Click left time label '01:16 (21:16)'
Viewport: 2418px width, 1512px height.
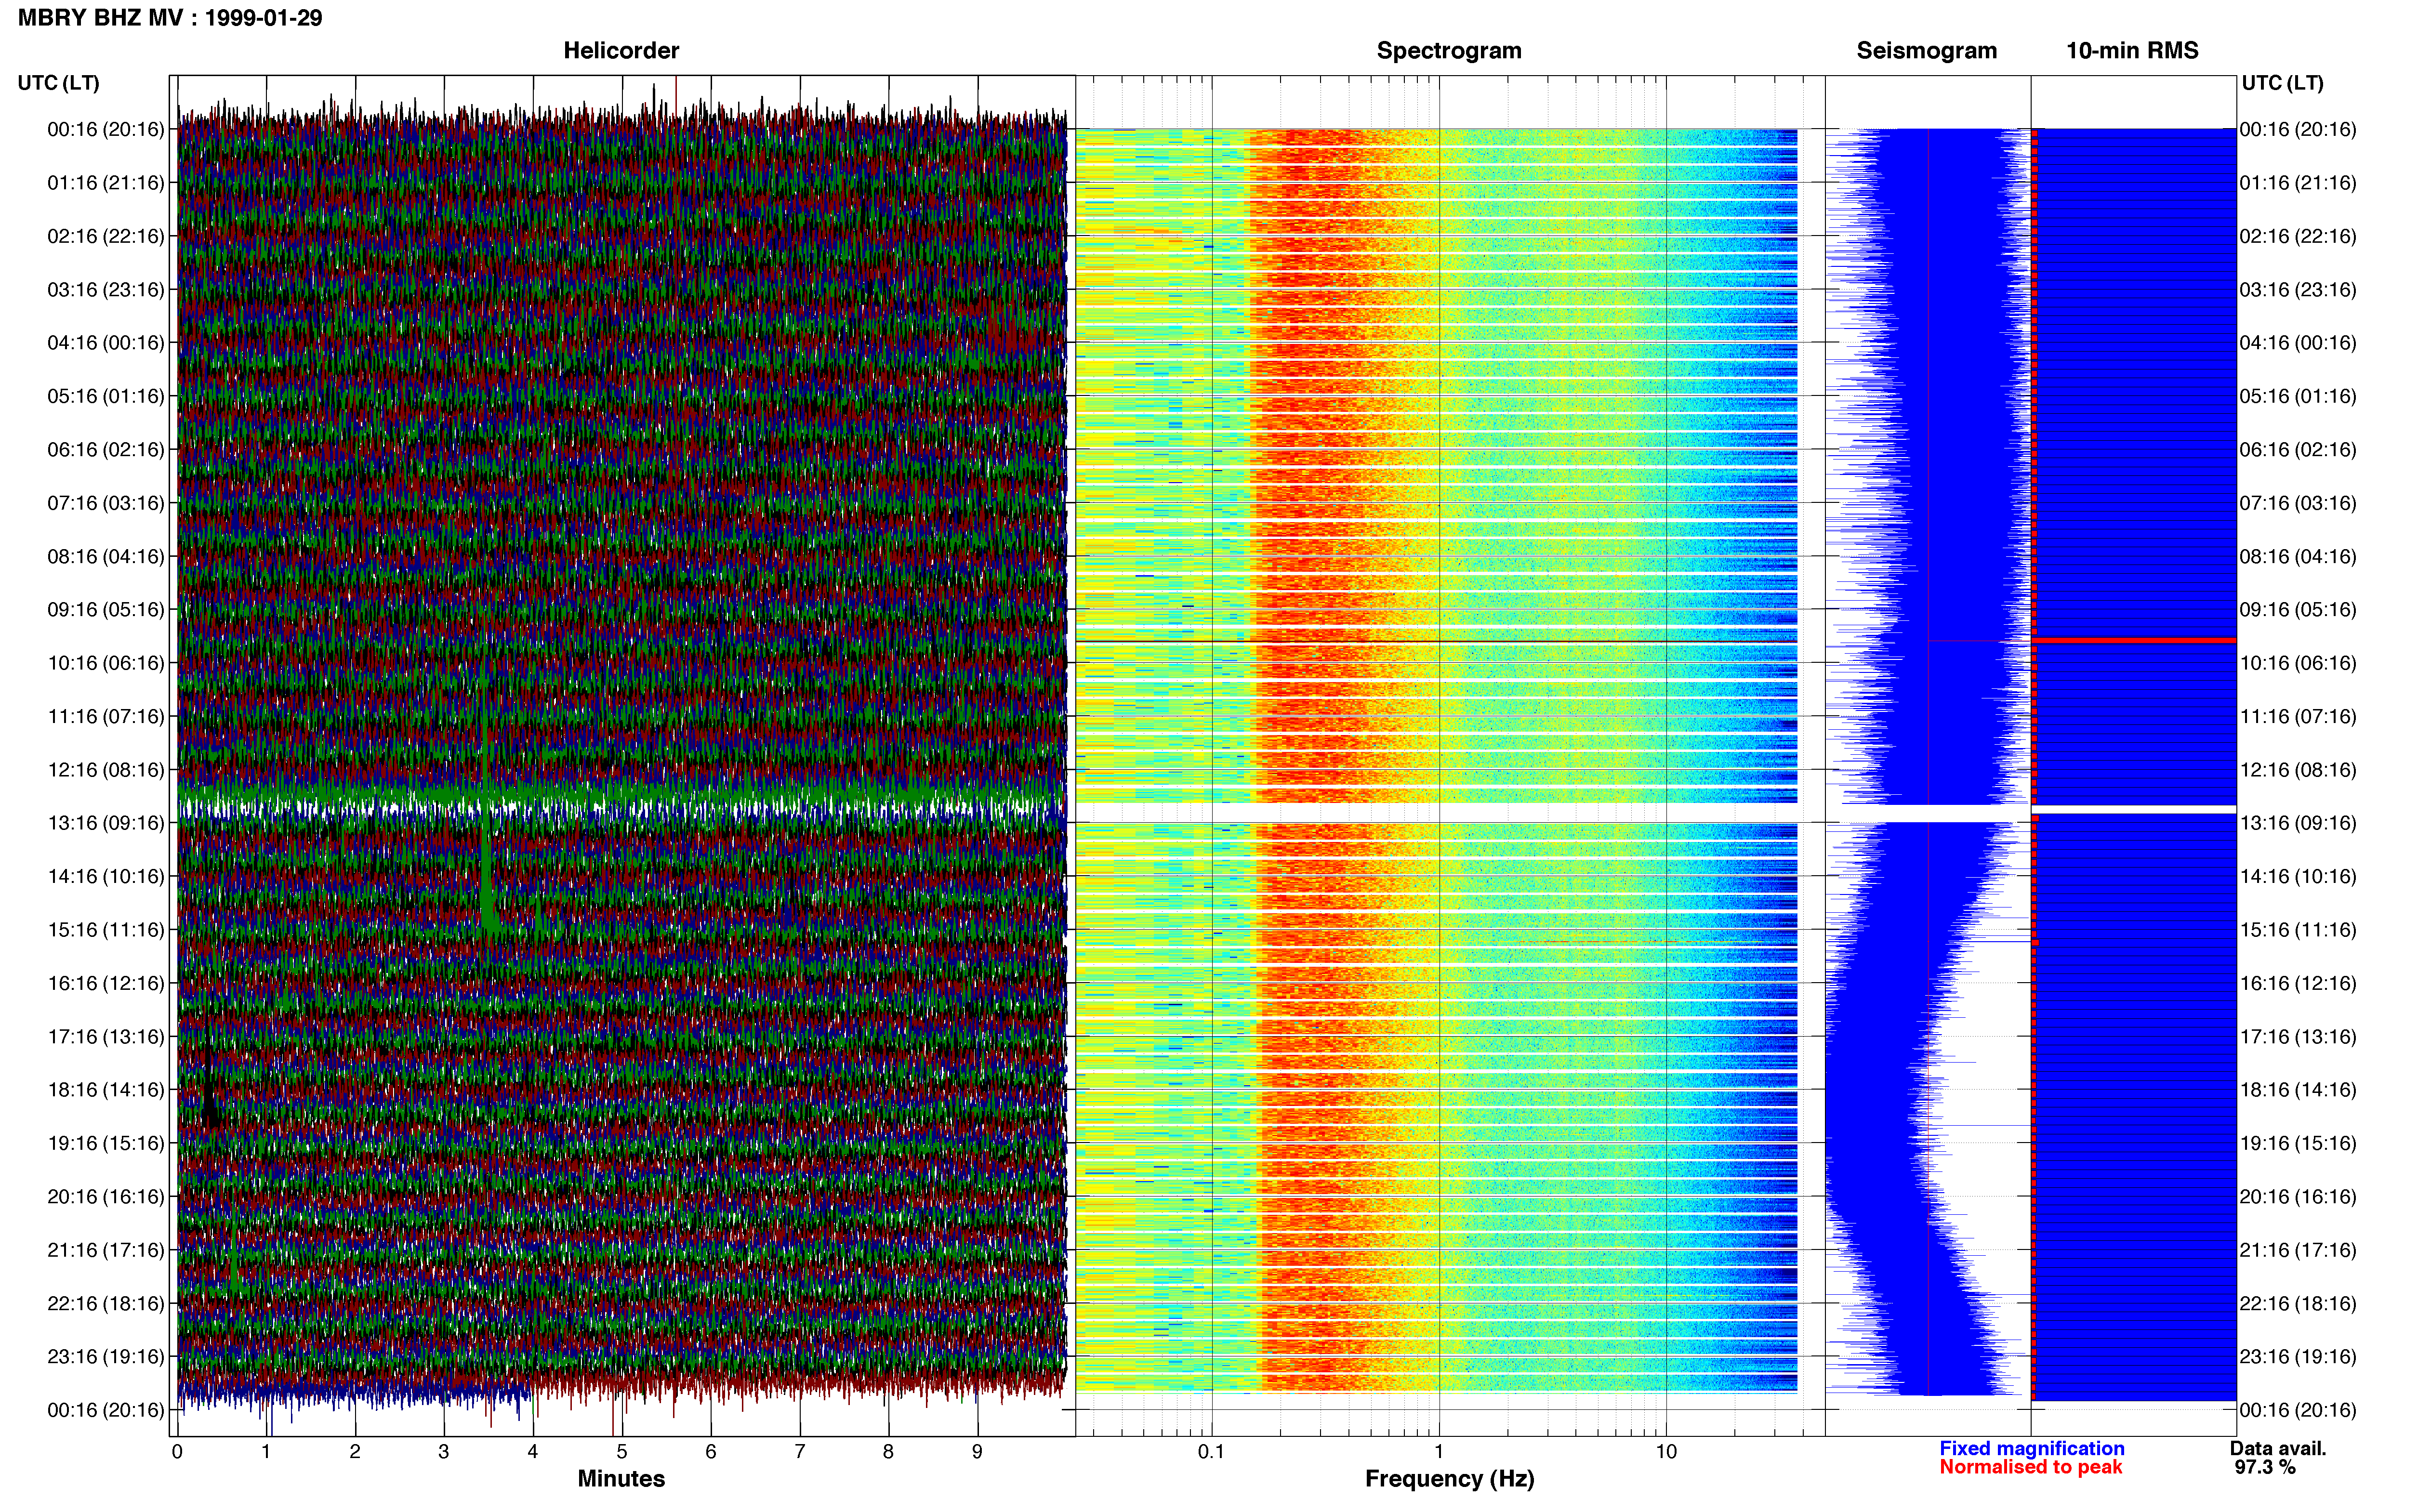coord(106,183)
